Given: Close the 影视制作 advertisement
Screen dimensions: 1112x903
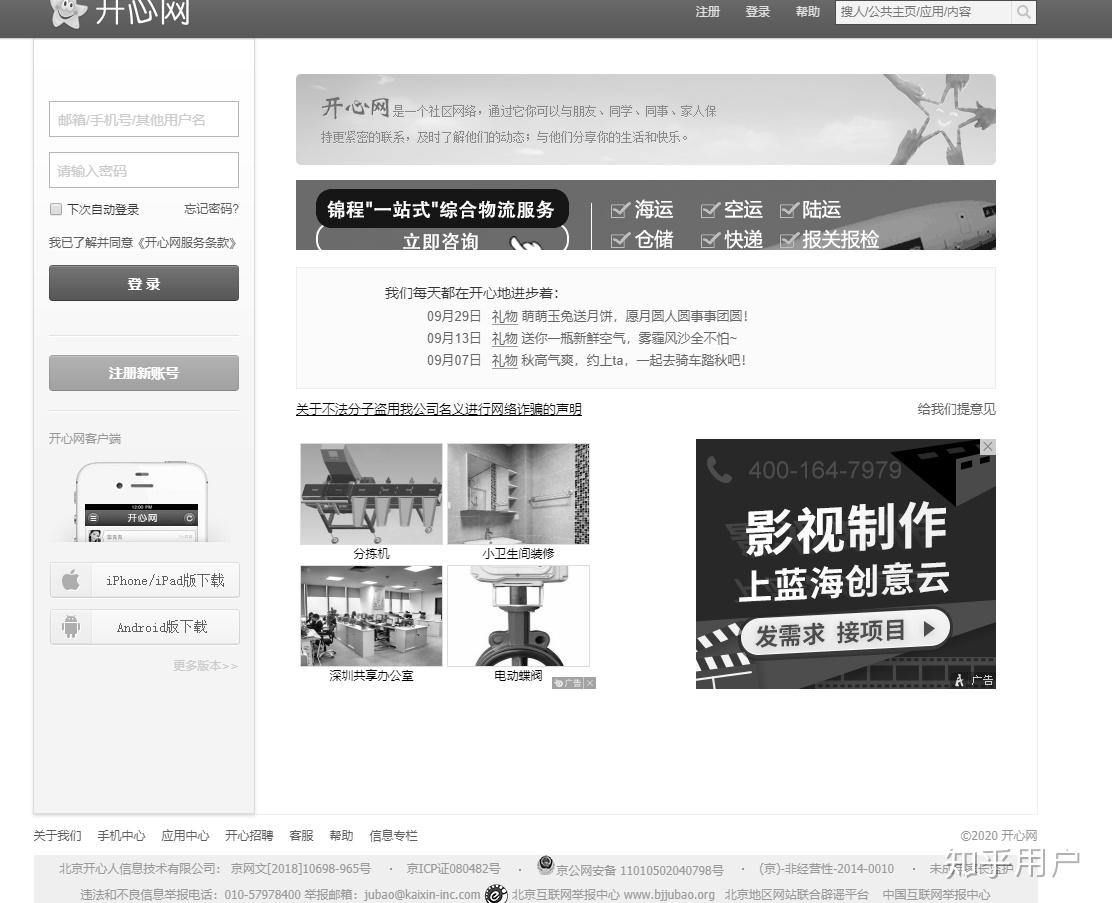Looking at the screenshot, I should tap(988, 446).
